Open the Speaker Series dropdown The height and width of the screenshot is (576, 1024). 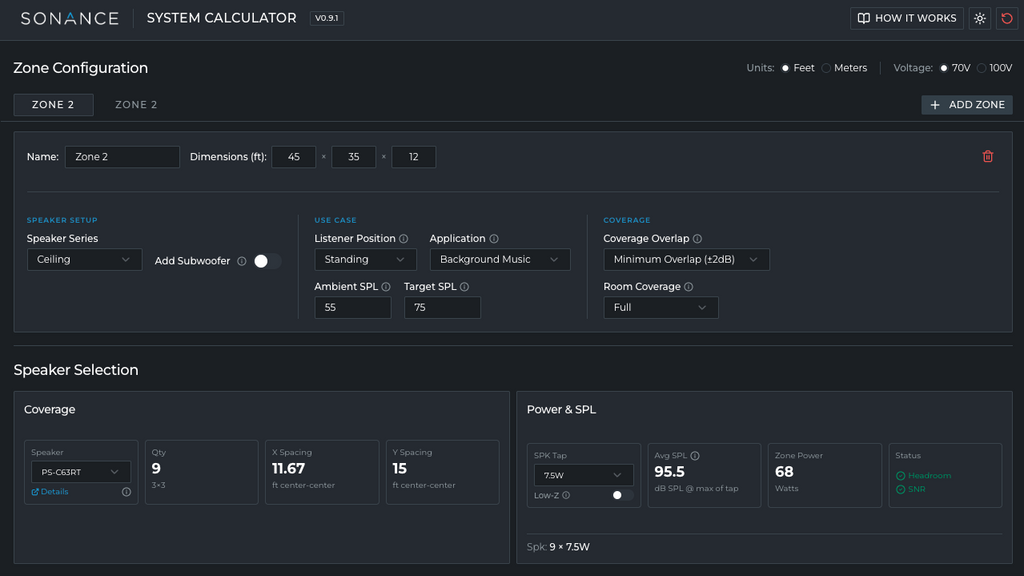pos(84,259)
